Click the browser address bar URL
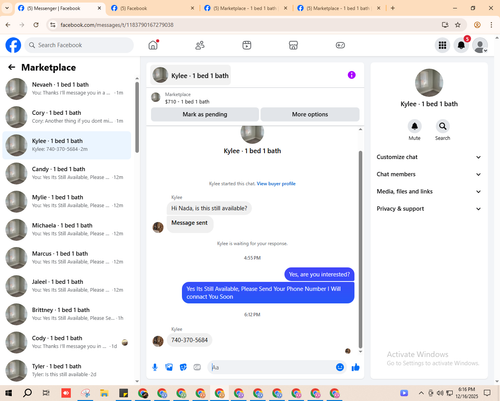This screenshot has width=500, height=401. click(x=117, y=25)
